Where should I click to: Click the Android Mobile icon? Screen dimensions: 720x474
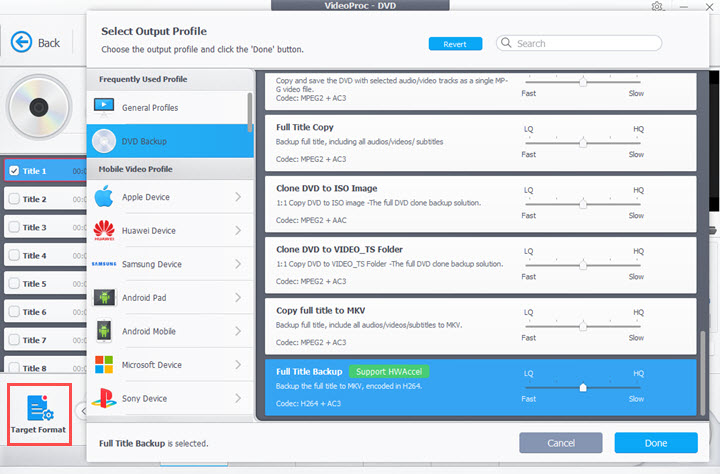[x=104, y=331]
